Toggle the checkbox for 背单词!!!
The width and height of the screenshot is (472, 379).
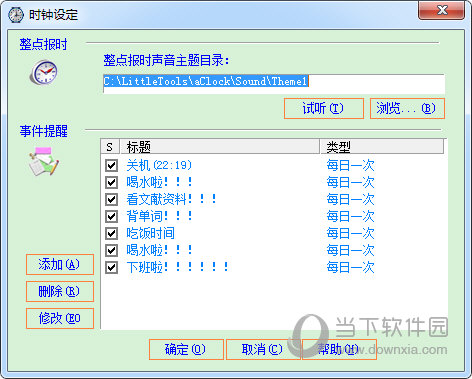111,216
